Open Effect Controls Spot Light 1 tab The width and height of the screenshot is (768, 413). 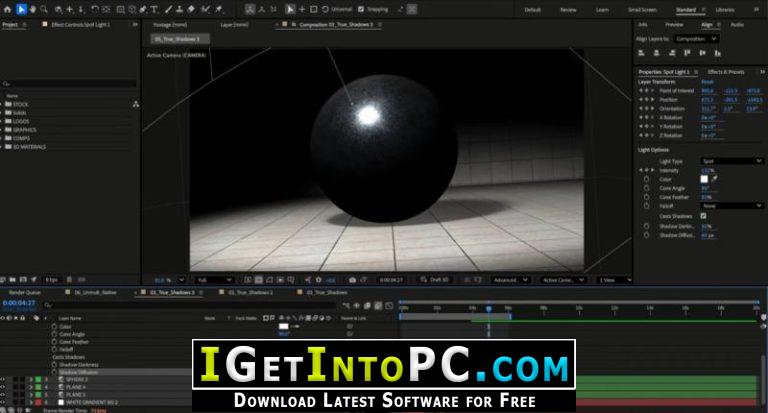tap(81, 24)
